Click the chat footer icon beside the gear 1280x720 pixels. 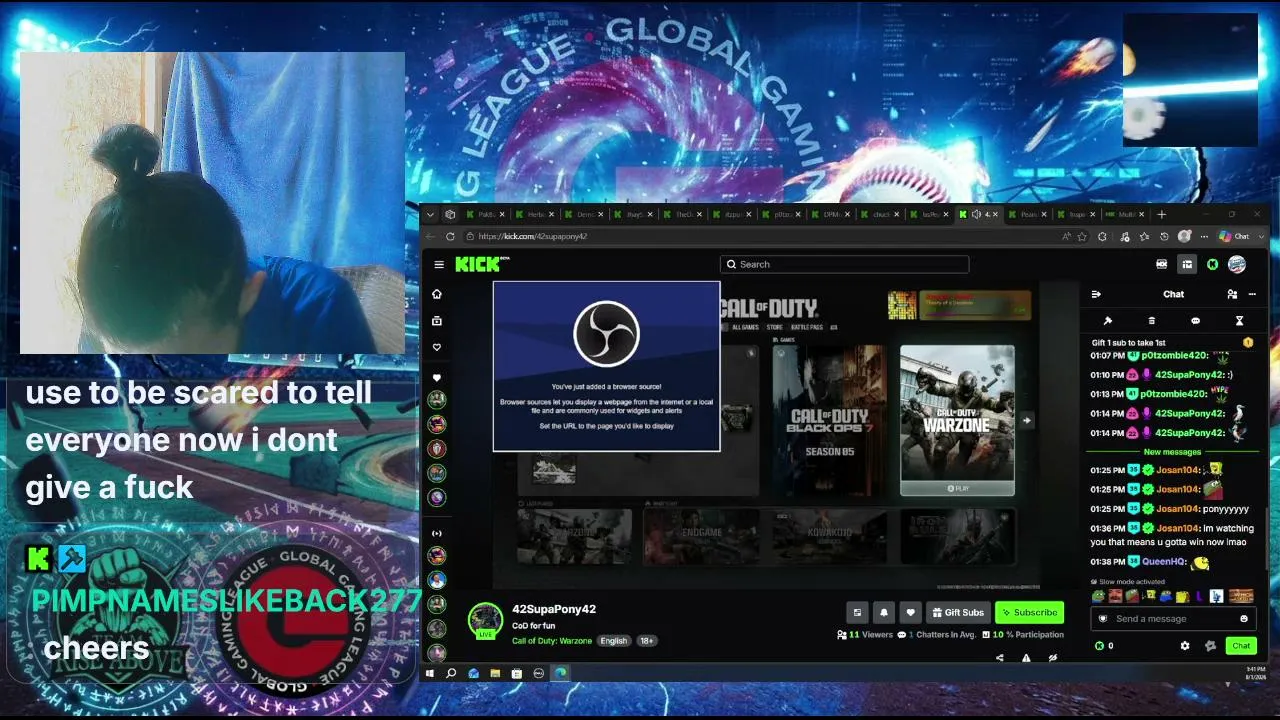1210,646
